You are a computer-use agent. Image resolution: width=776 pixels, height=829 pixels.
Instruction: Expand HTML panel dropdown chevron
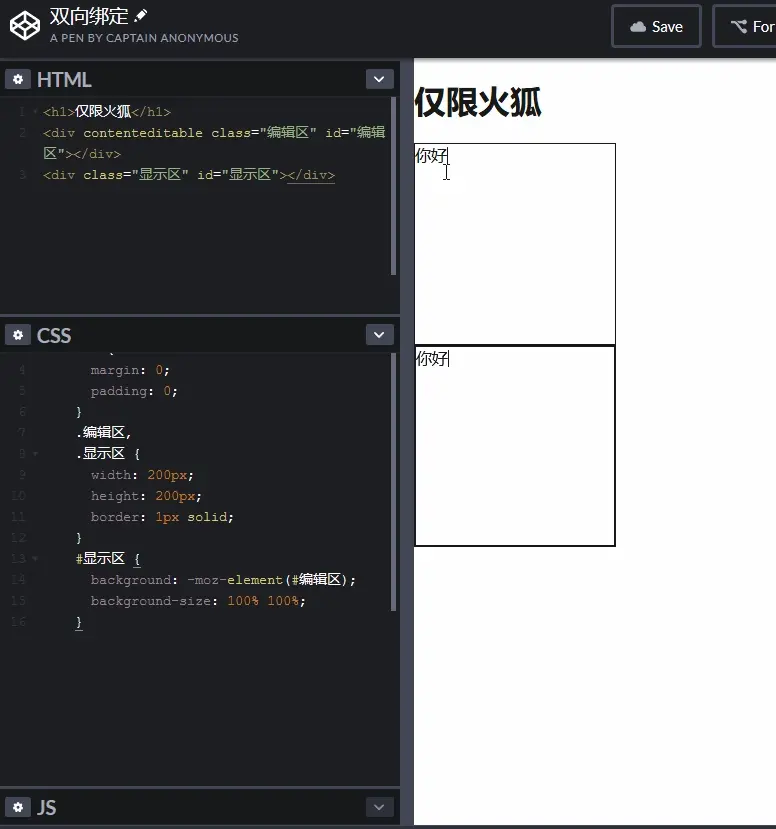(380, 79)
